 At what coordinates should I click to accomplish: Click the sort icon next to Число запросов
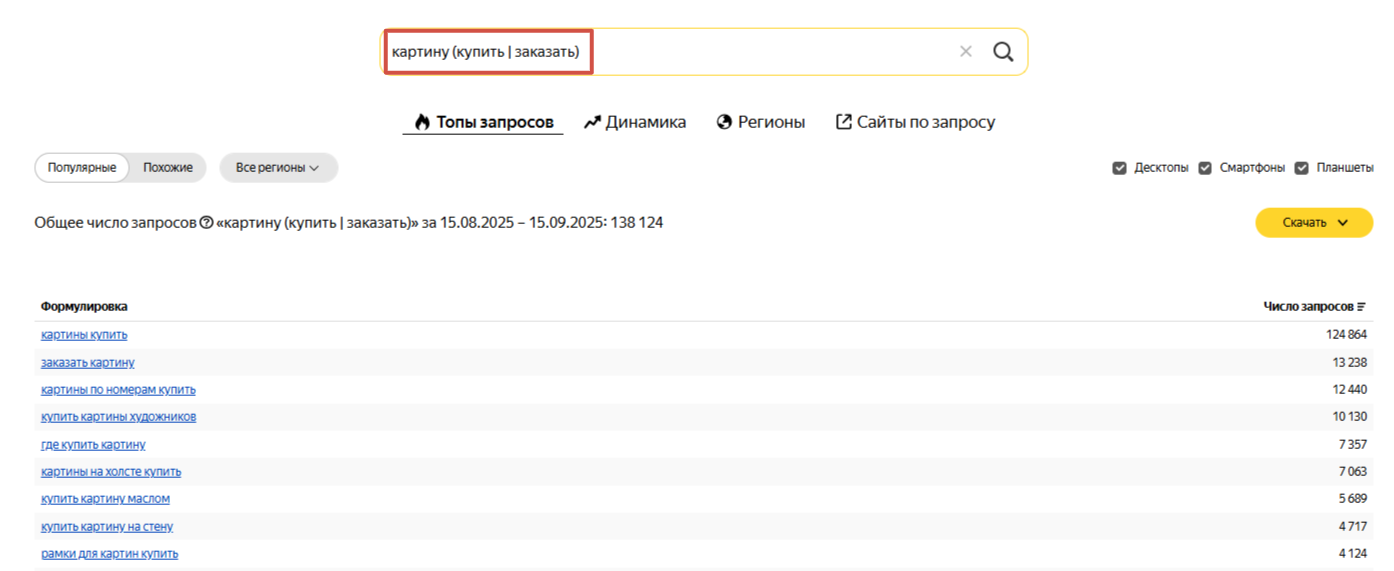pos(1361,307)
